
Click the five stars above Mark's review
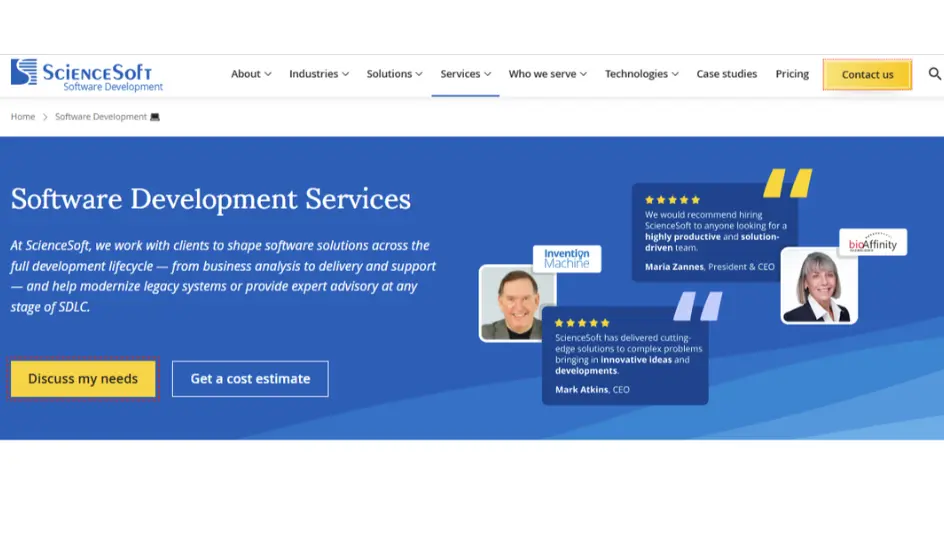click(582, 323)
